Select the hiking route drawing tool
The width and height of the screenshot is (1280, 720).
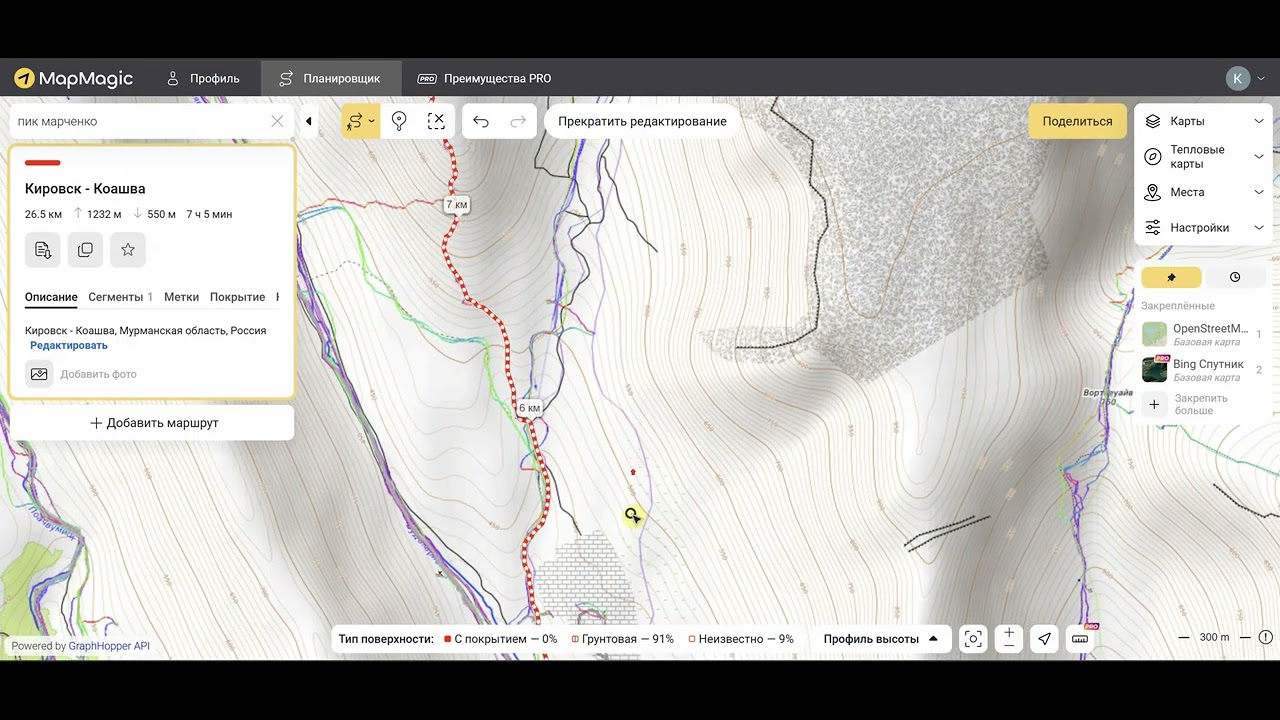click(354, 121)
